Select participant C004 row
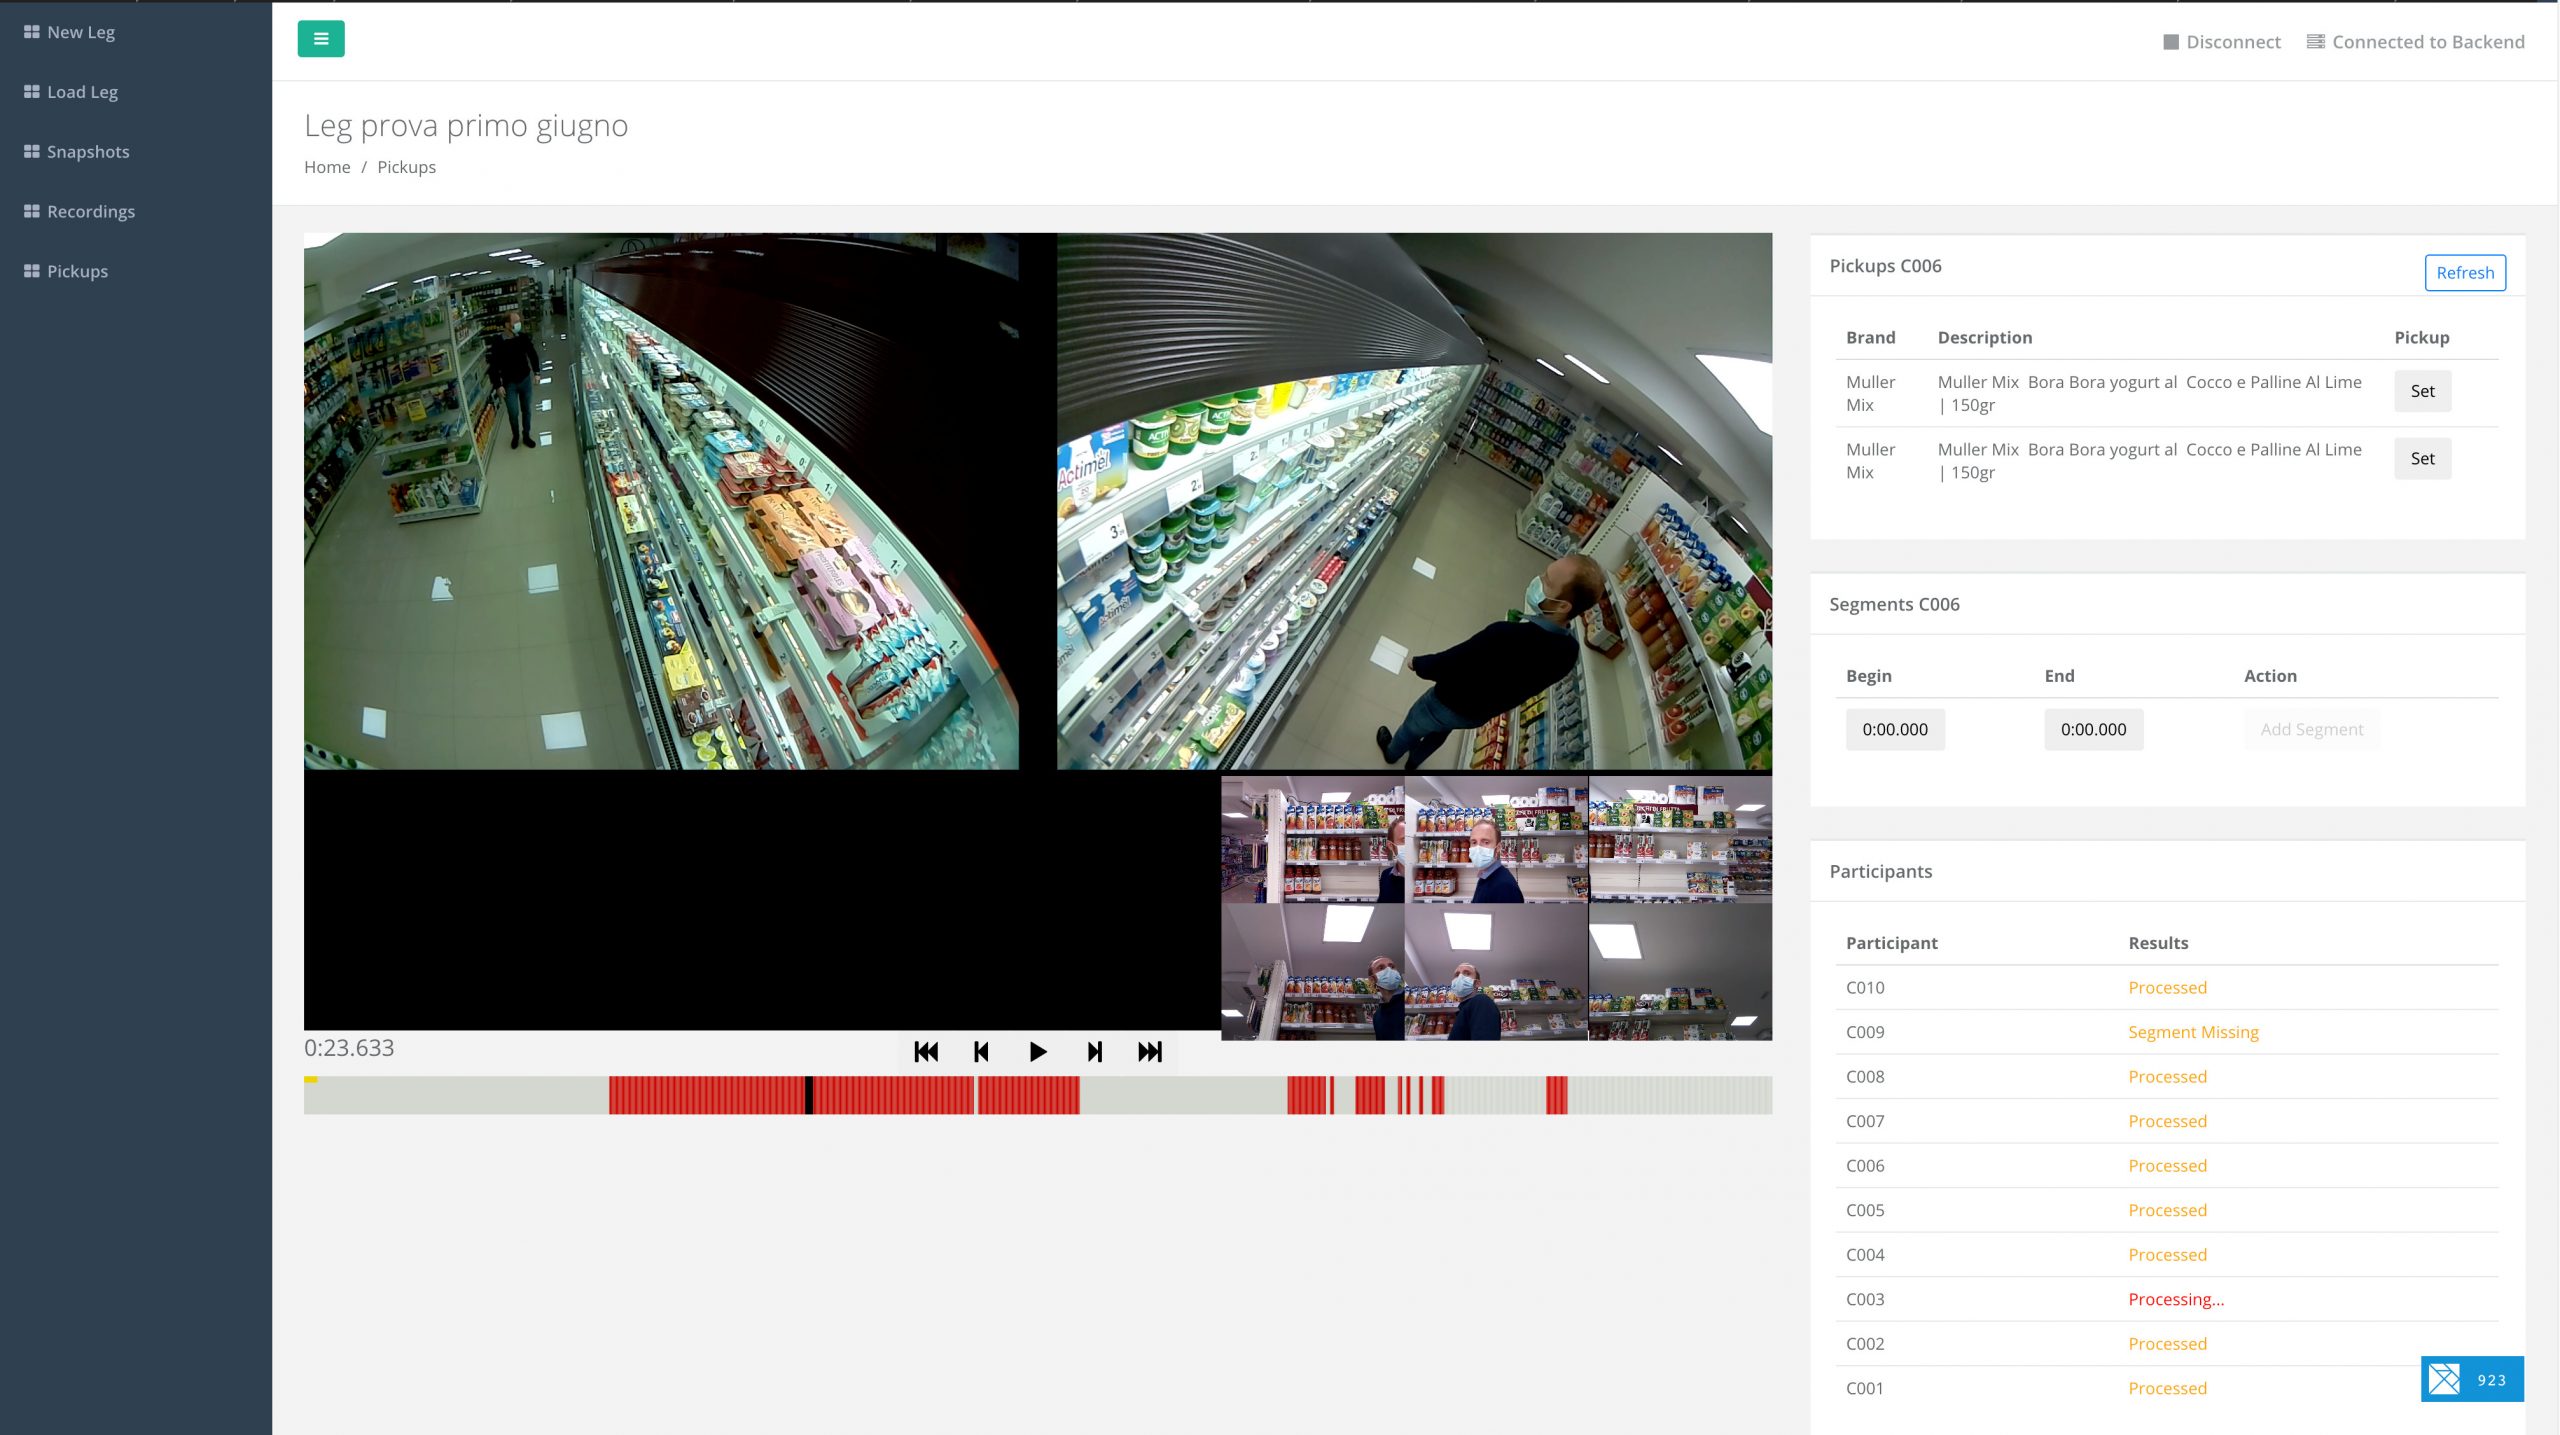 [x=2167, y=1255]
